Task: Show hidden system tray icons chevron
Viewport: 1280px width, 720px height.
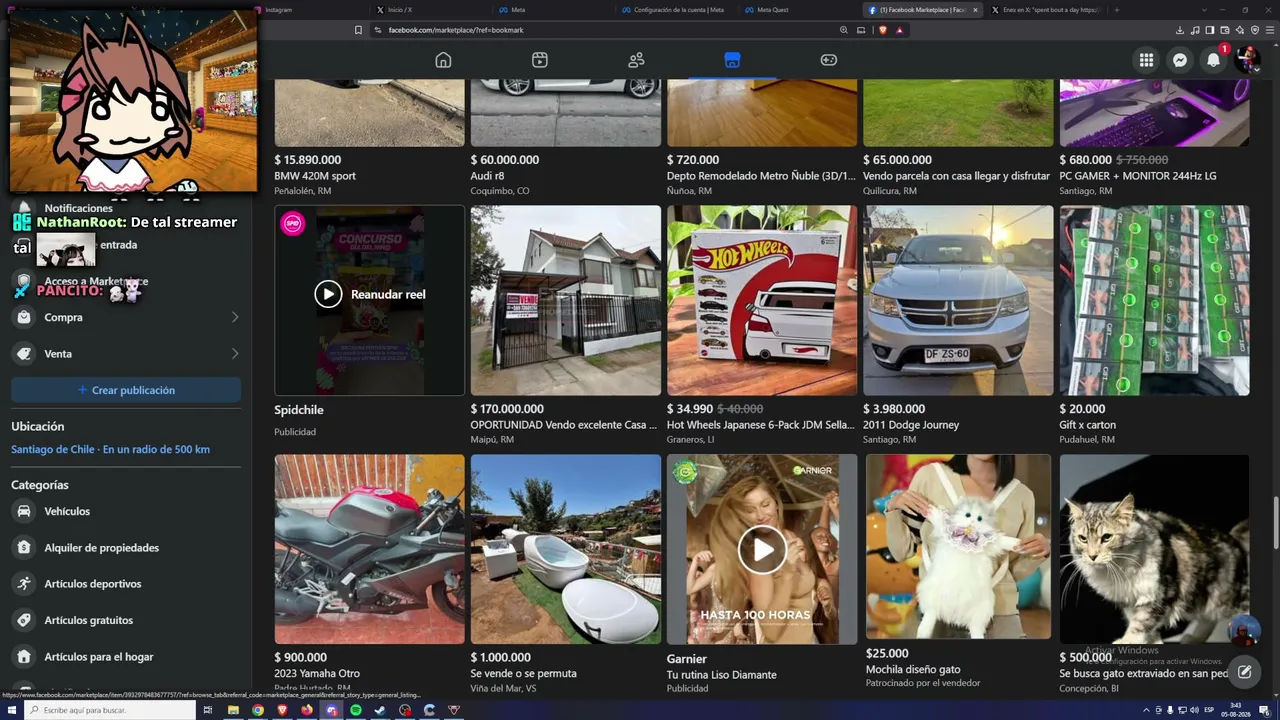Action: tap(1146, 710)
